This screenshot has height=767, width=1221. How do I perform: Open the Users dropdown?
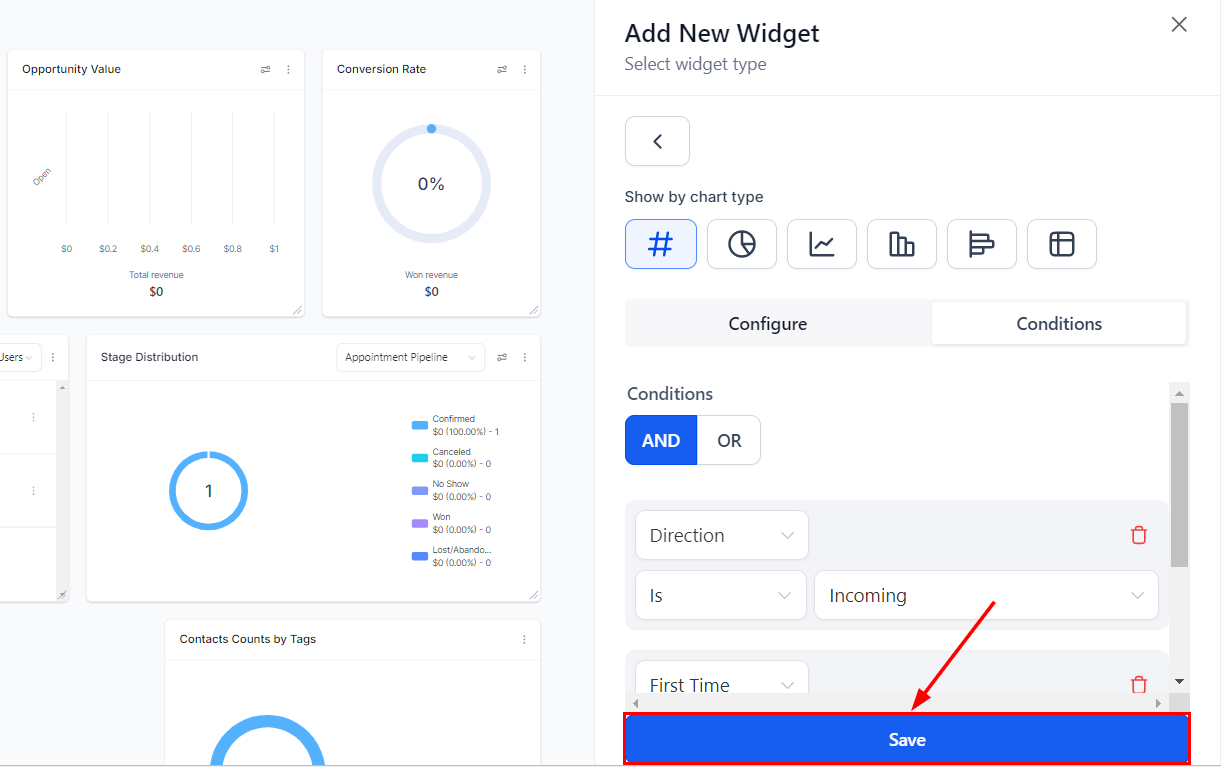[20, 357]
